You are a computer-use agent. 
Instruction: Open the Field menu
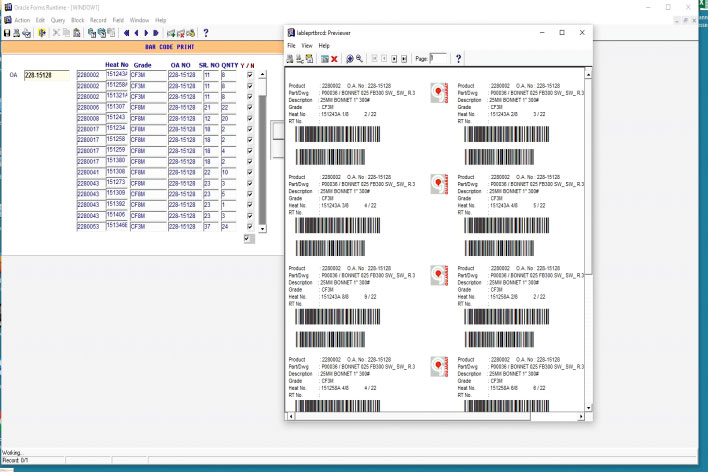coord(118,20)
